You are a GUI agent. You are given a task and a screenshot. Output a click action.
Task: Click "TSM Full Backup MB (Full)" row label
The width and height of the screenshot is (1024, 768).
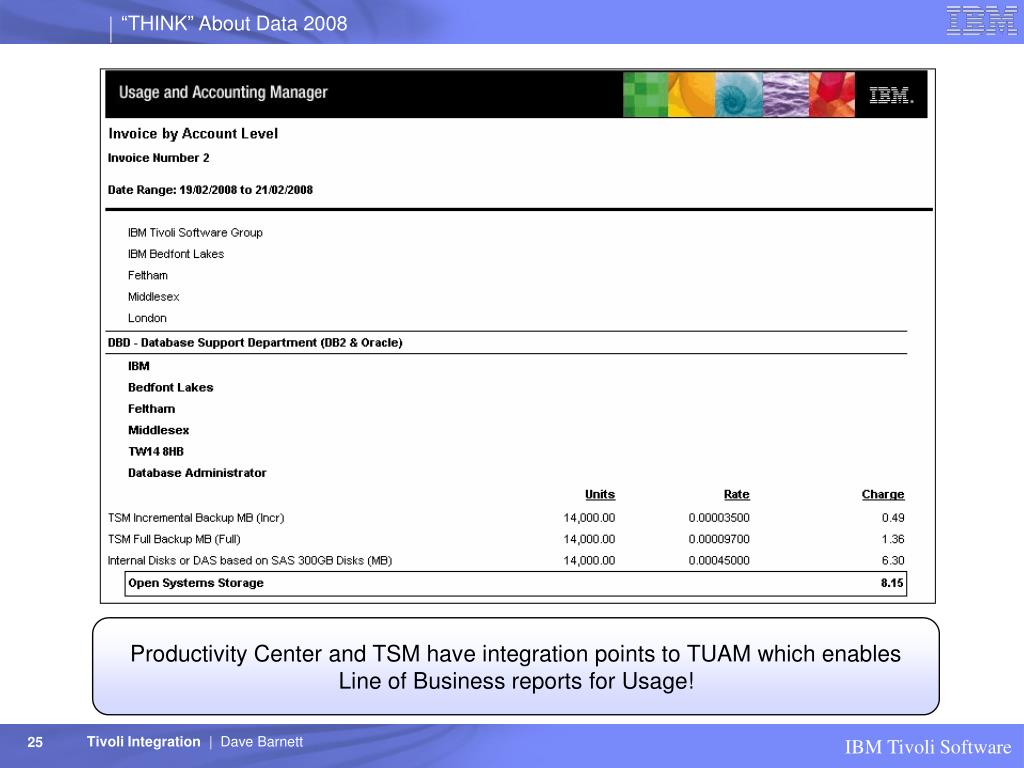coord(174,539)
